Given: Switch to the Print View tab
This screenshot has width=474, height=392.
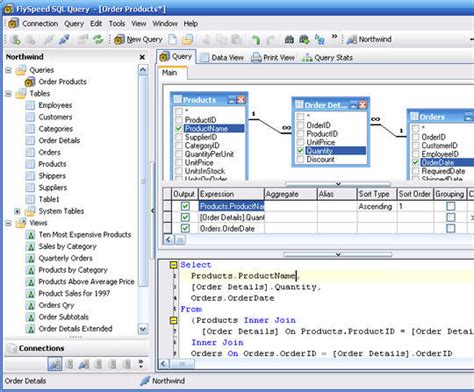Looking at the screenshot, I should click(273, 58).
